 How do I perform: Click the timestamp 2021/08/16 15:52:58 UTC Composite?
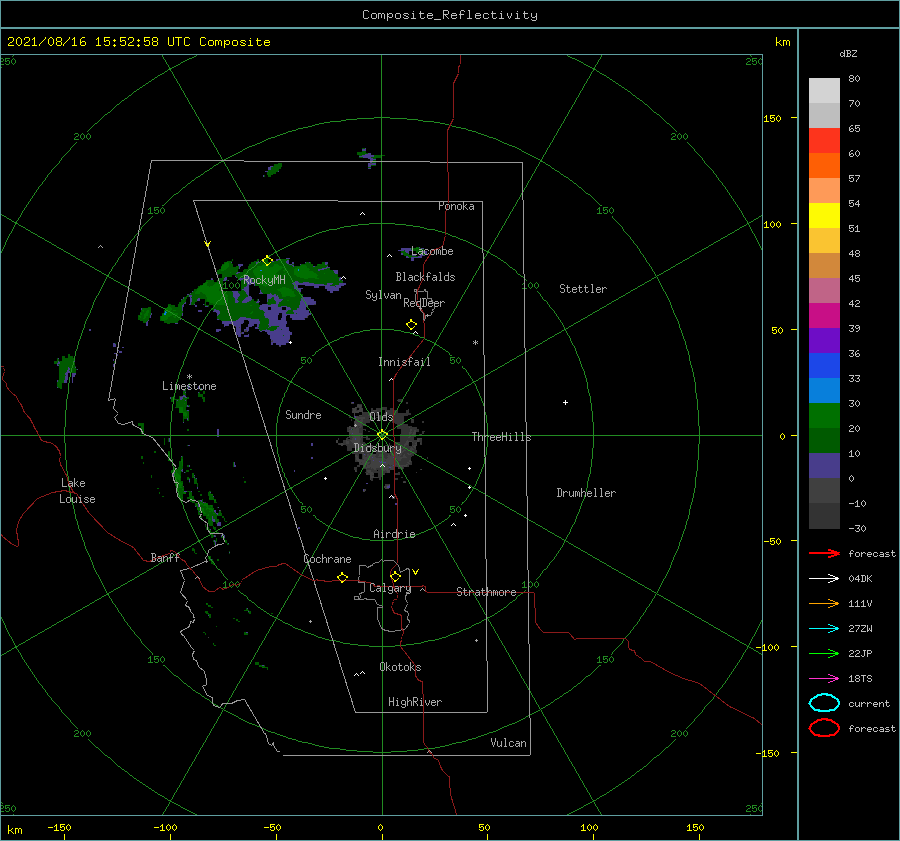tap(139, 42)
